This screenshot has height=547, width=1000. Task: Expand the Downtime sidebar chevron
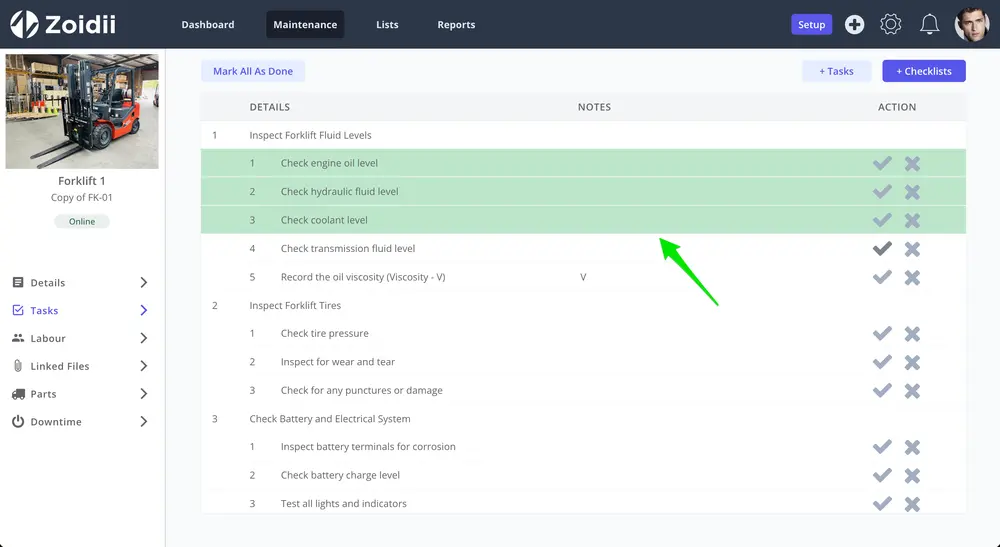pyautogui.click(x=143, y=421)
